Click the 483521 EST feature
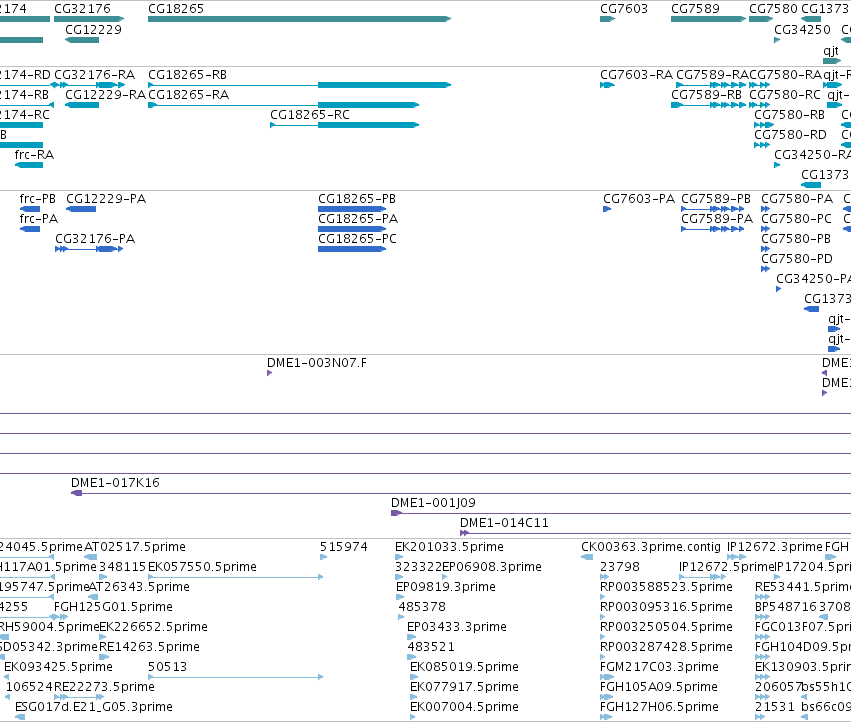Screen dimensions: 851x722 [411, 657]
